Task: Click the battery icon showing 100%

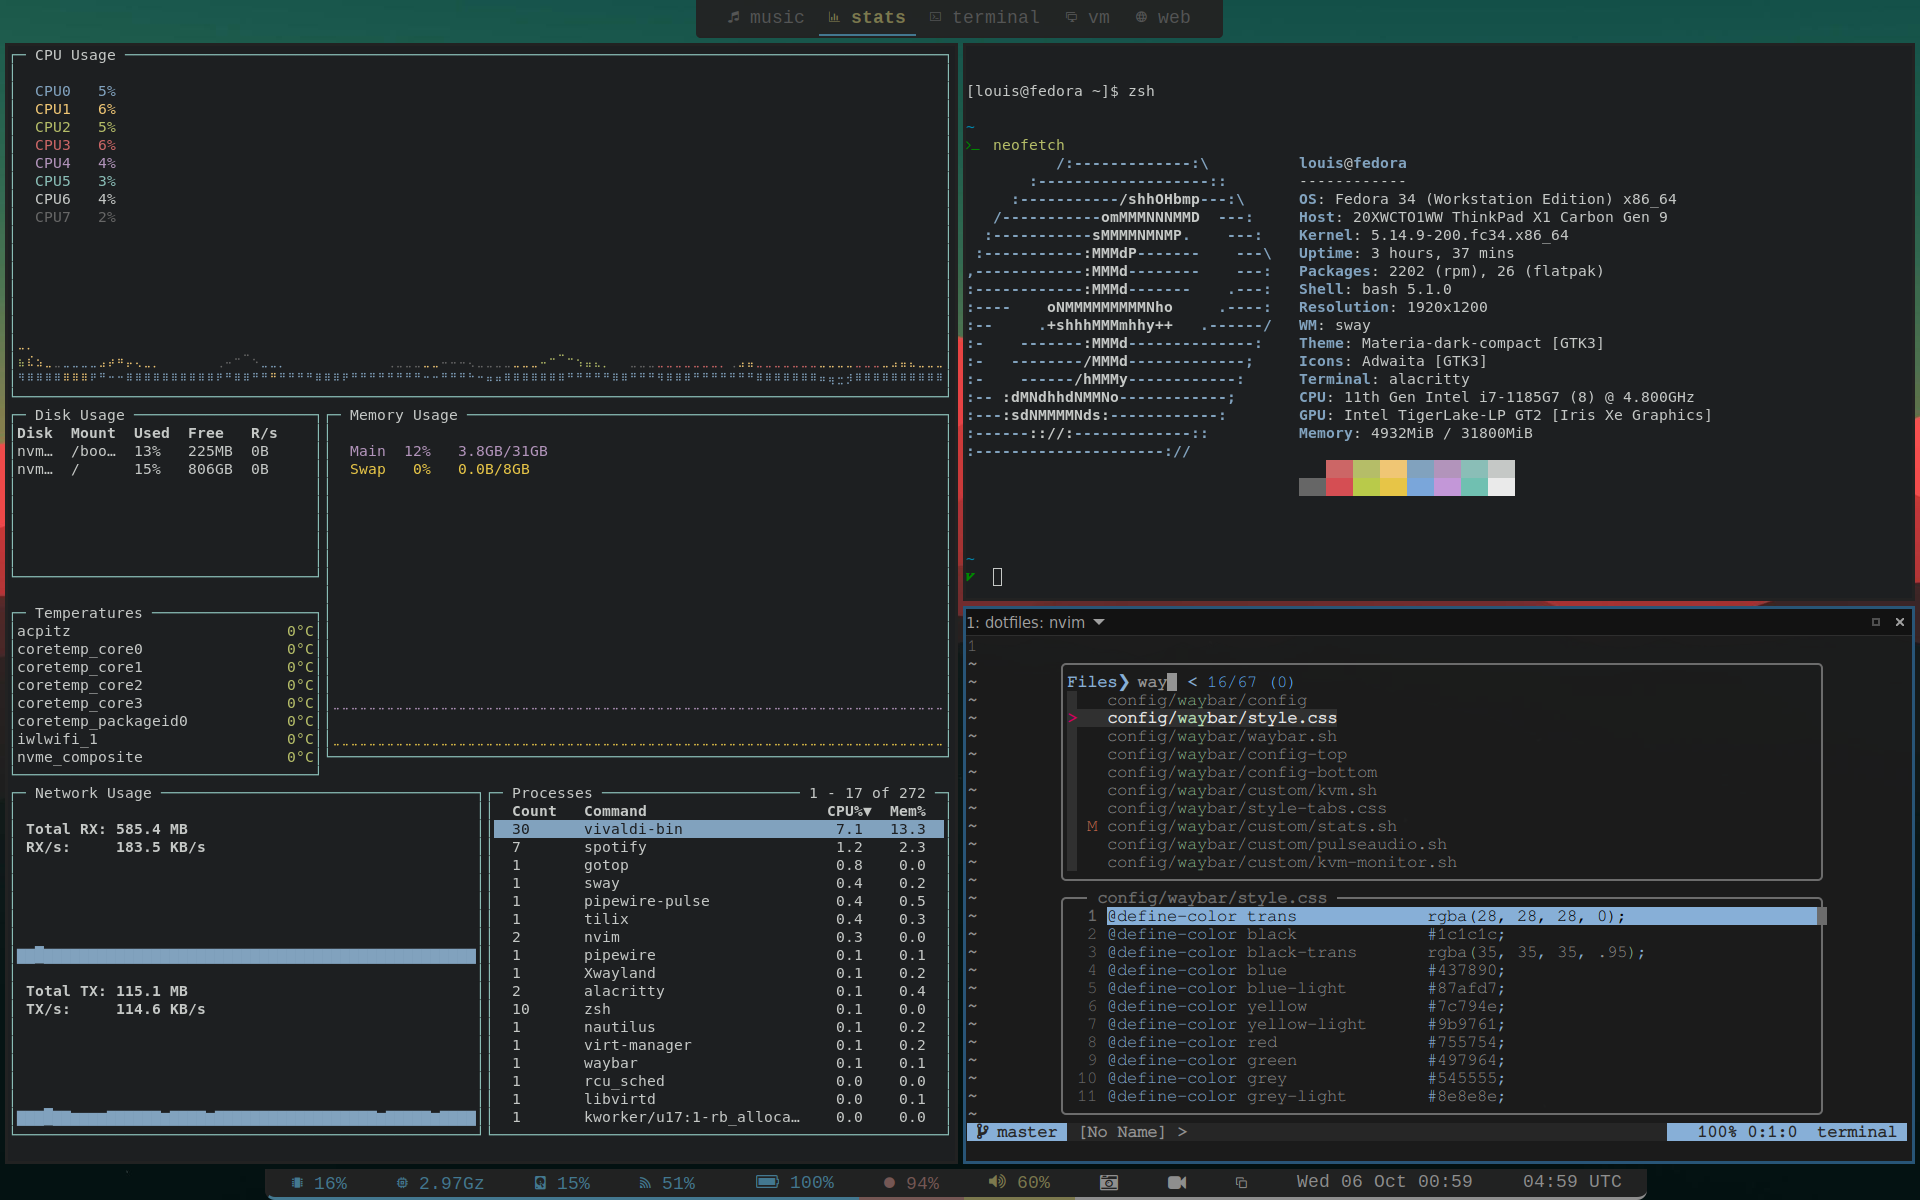Action: [x=767, y=1182]
